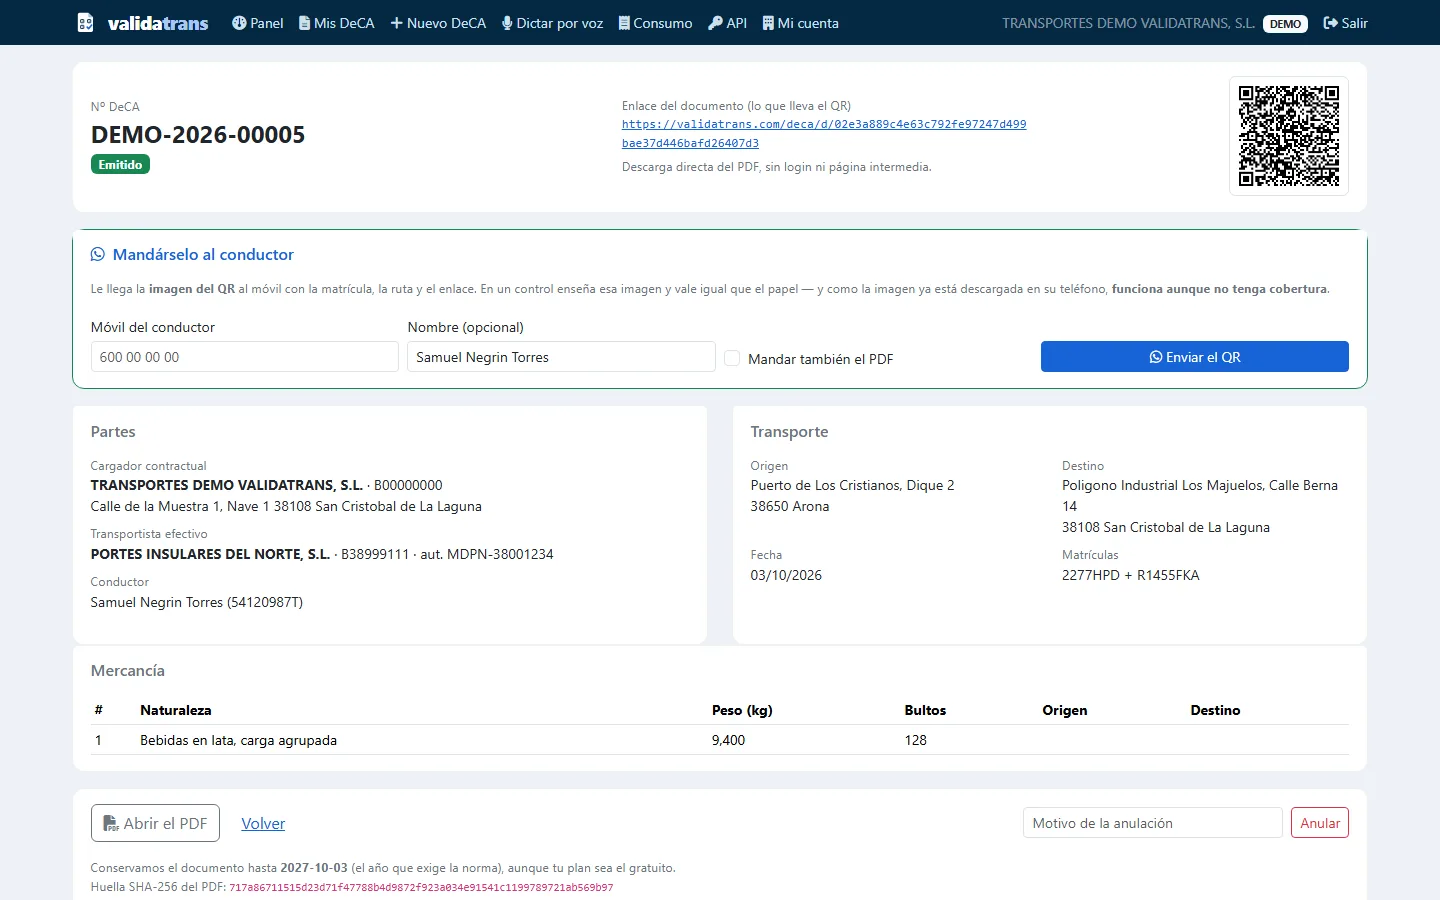Click the validatrans logo icon
The width and height of the screenshot is (1440, 900).
[86, 23]
